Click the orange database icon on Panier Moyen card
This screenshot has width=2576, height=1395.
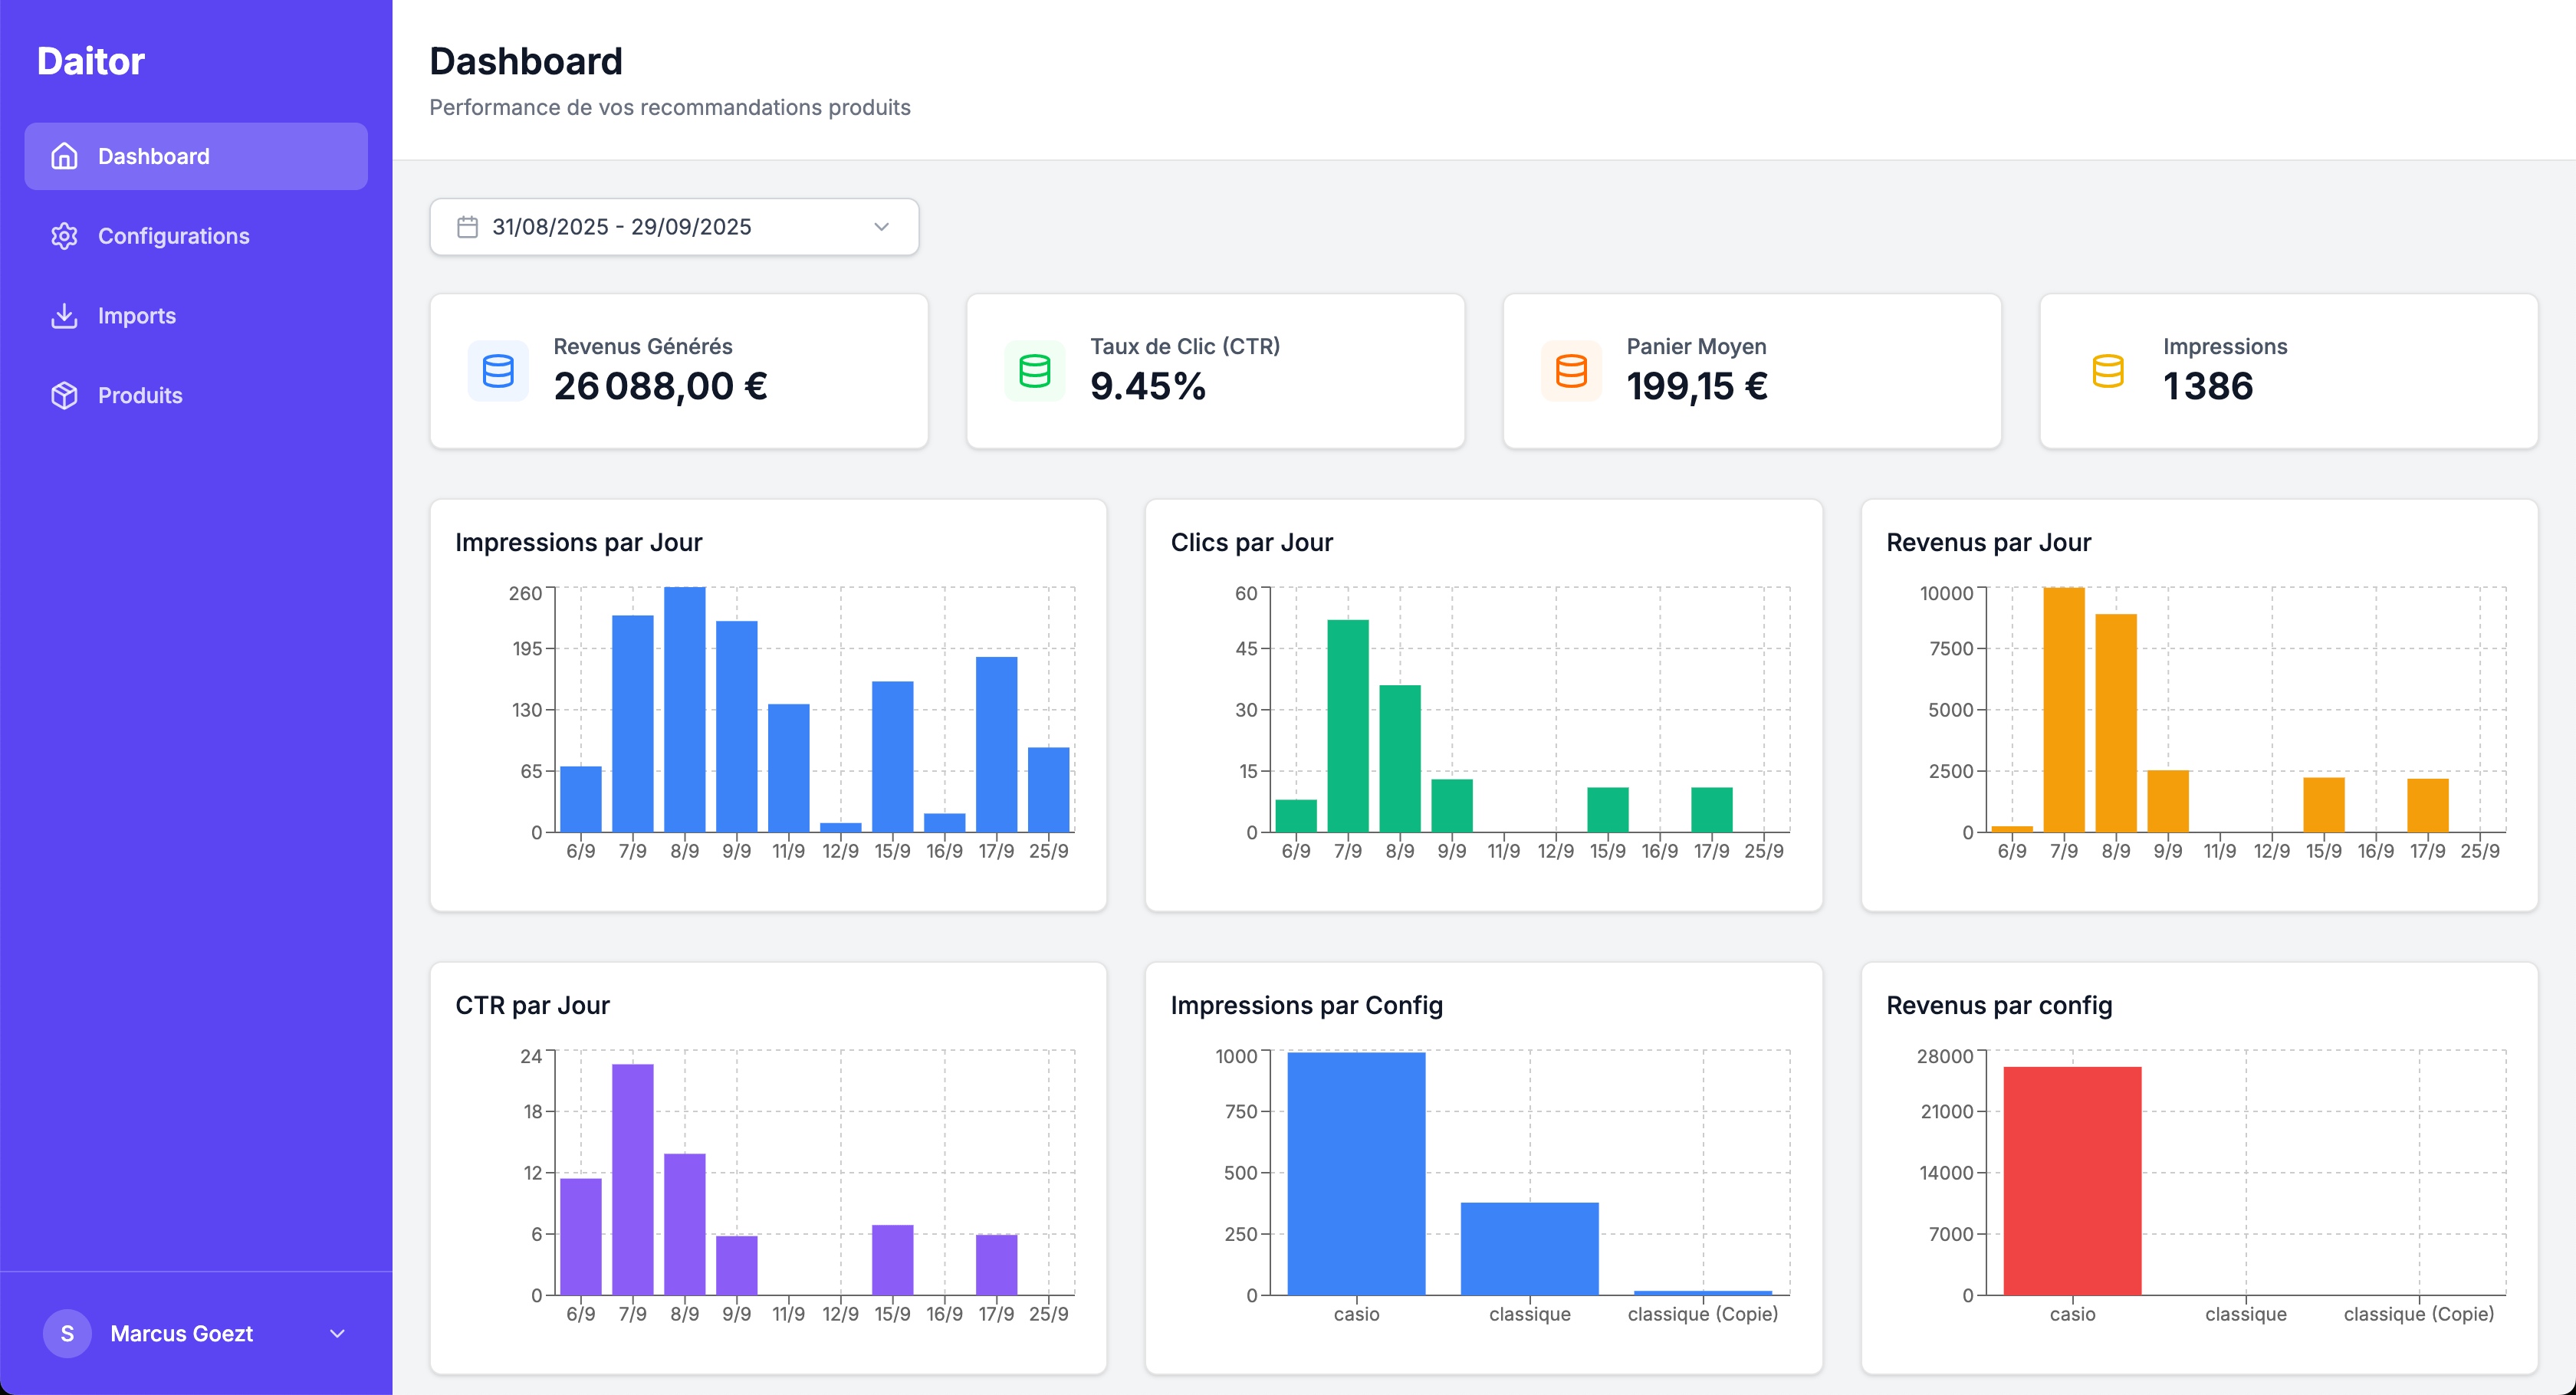[1570, 371]
